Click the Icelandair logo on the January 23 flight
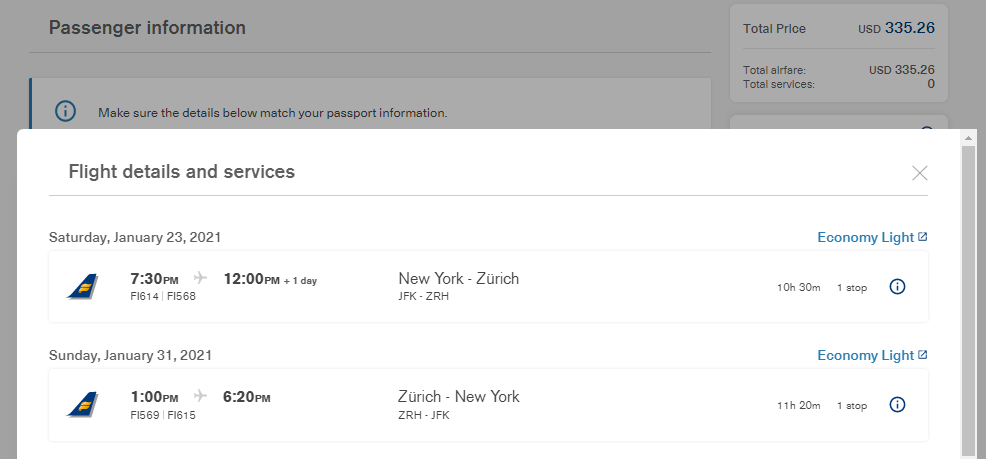This screenshot has height=459, width=986. pyautogui.click(x=82, y=287)
